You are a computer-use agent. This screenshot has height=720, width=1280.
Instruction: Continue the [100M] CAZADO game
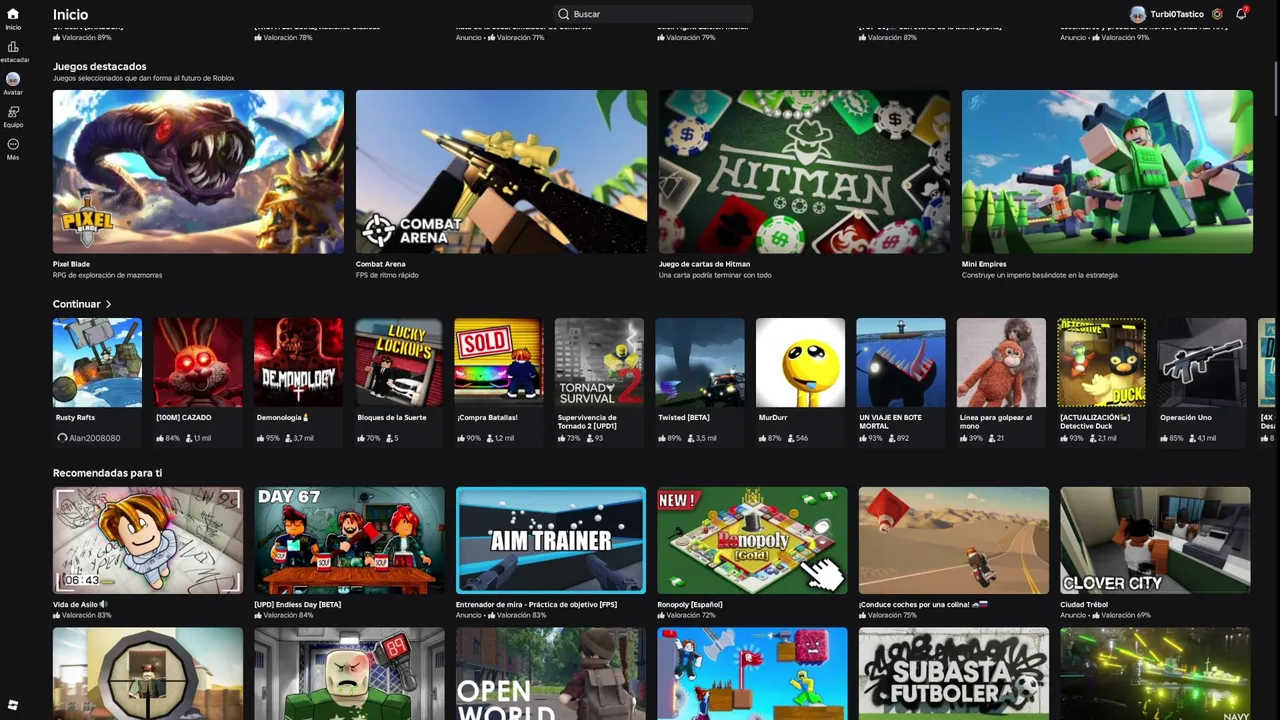tap(198, 362)
